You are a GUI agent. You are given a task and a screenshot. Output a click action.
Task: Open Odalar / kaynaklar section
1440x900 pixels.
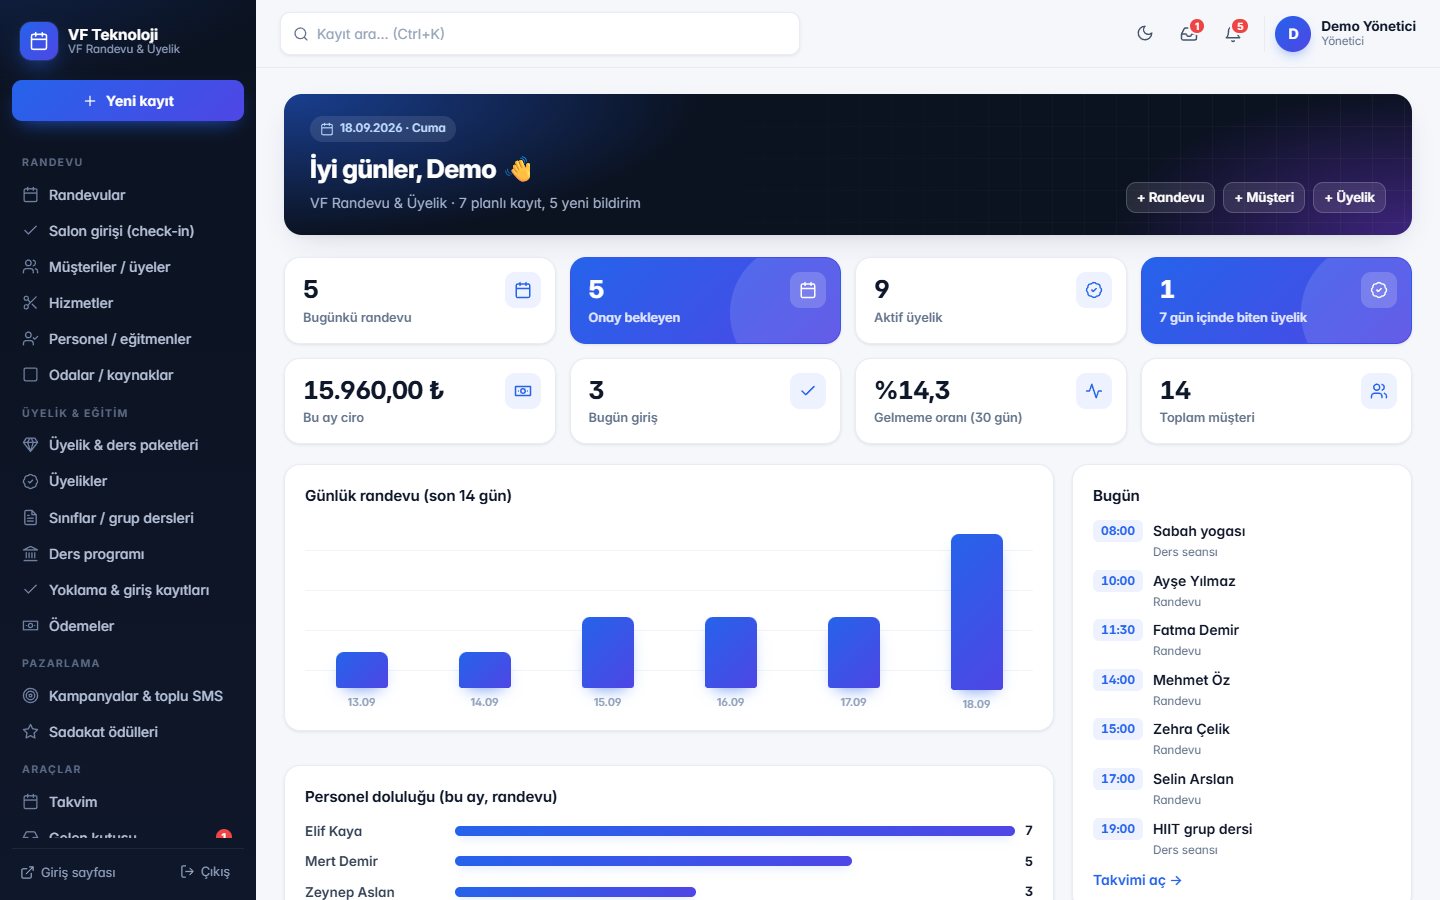click(x=128, y=375)
